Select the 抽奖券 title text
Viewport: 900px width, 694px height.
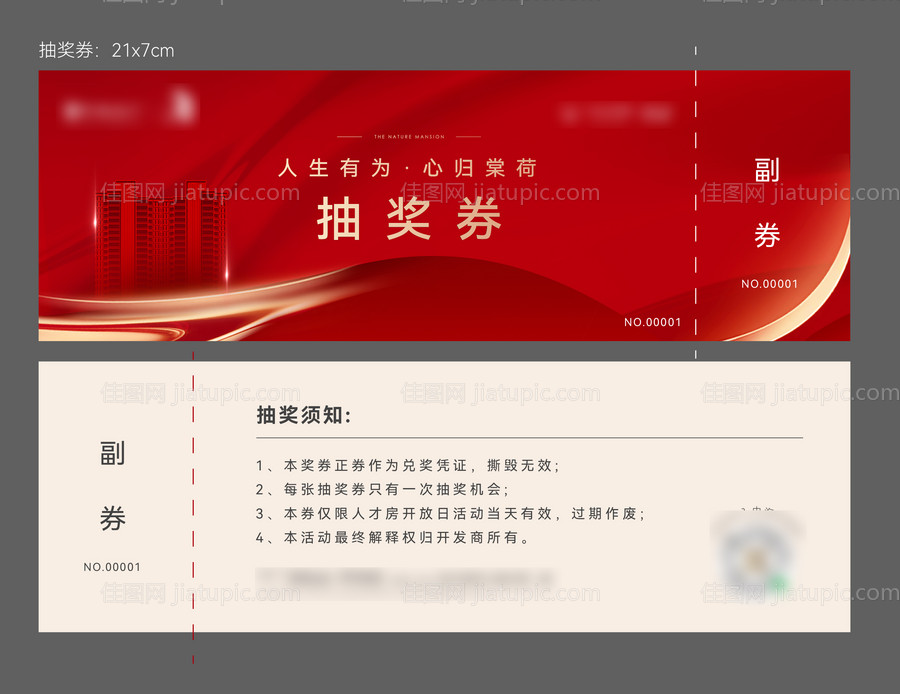point(408,220)
